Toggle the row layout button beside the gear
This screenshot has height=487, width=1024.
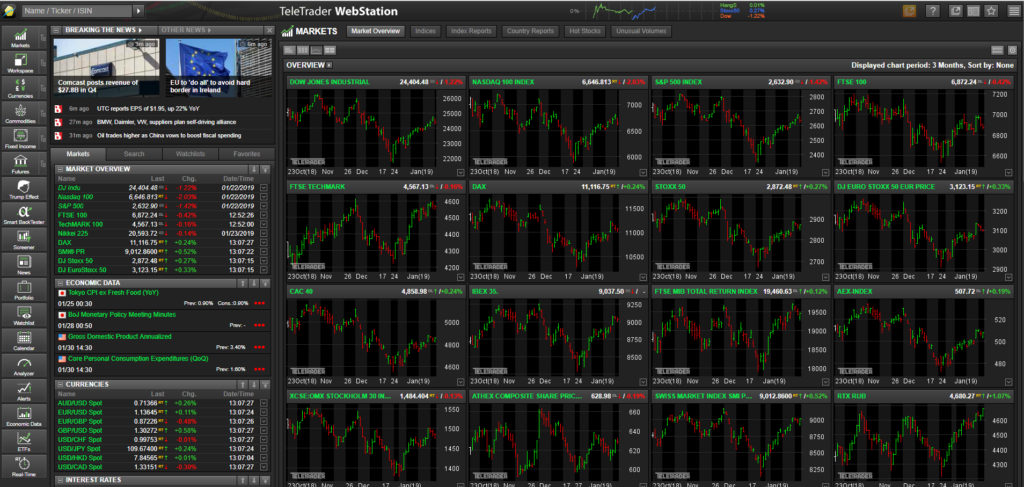[x=997, y=50]
